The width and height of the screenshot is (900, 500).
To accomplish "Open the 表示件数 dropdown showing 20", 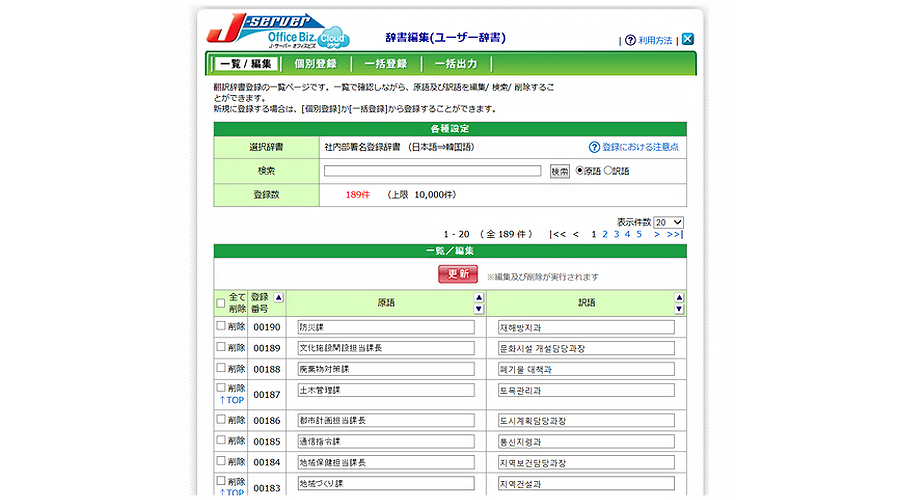I will (668, 222).
